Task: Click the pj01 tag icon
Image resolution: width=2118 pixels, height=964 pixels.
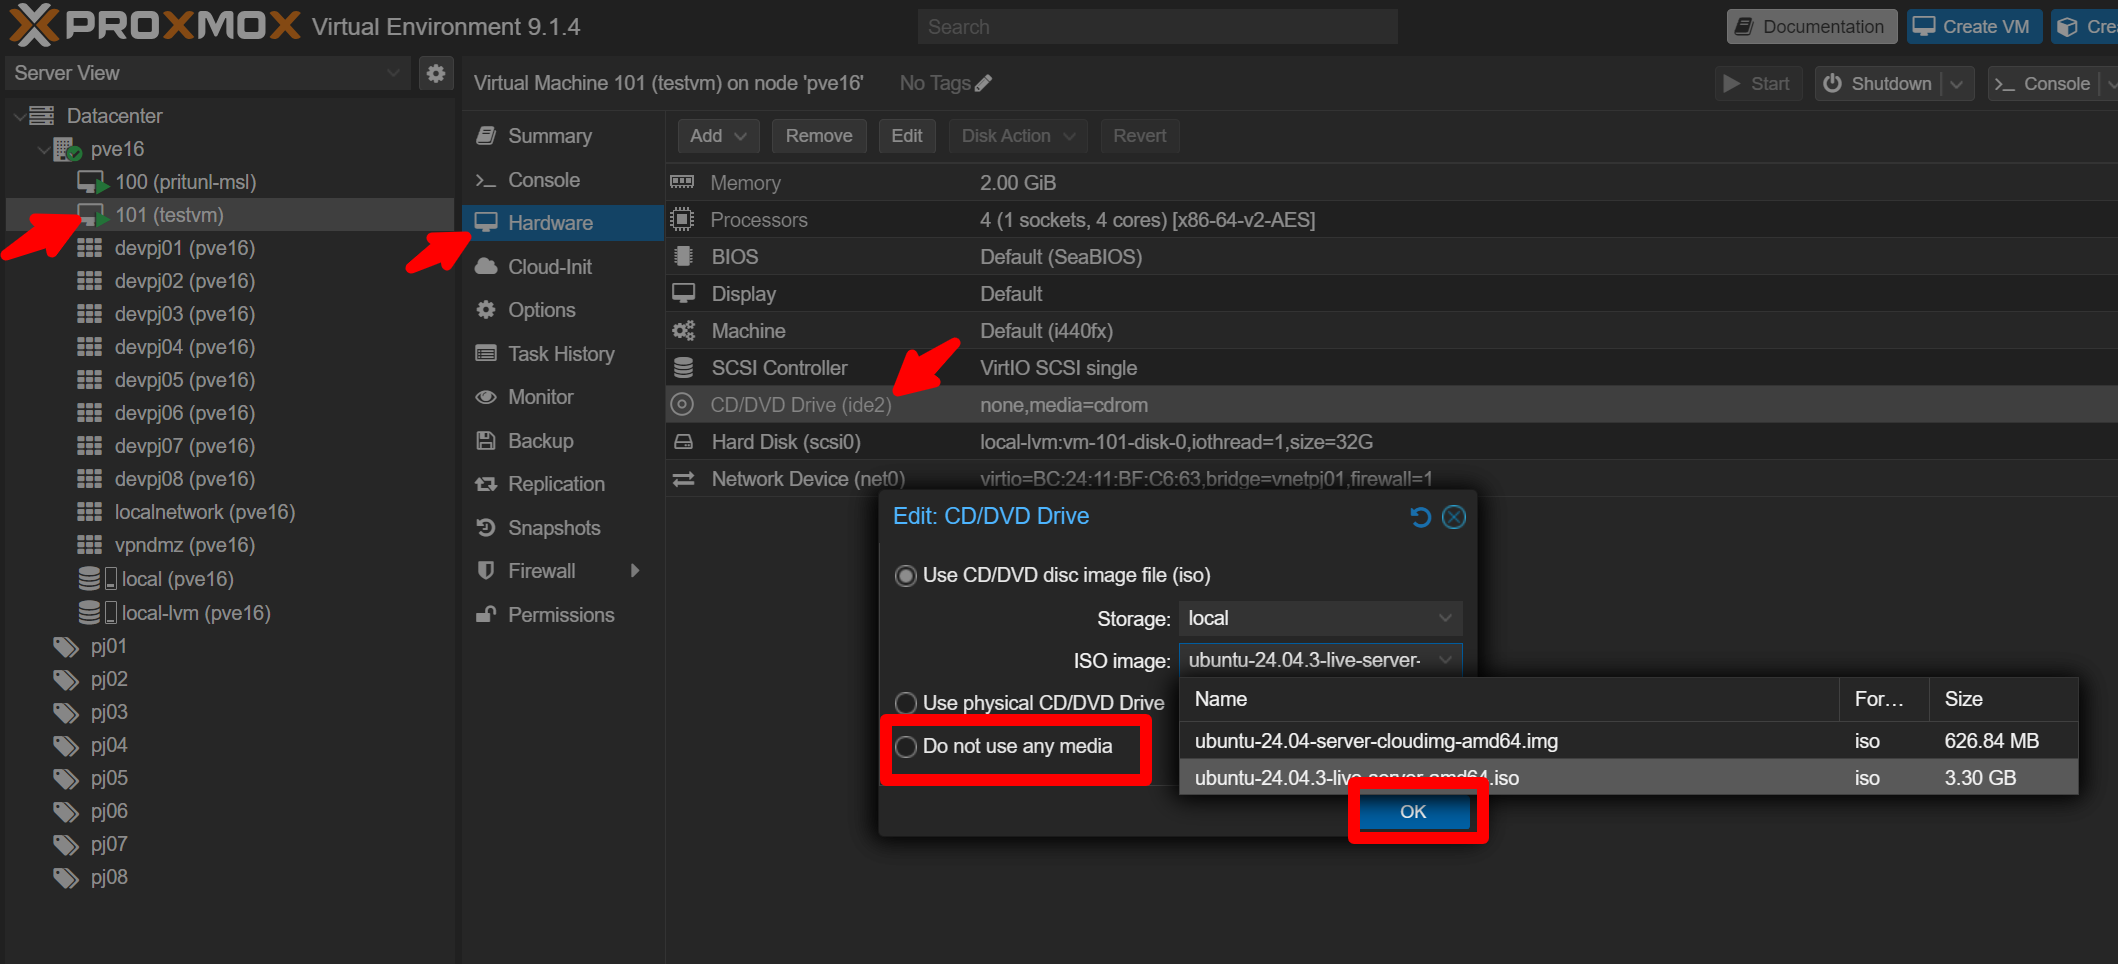Action: 66,647
